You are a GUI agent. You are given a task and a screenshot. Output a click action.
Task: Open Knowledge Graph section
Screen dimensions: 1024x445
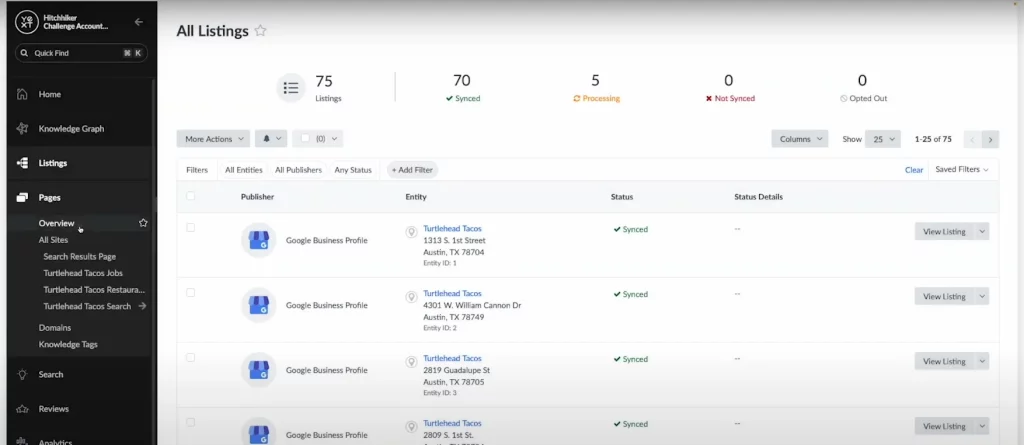click(71, 129)
